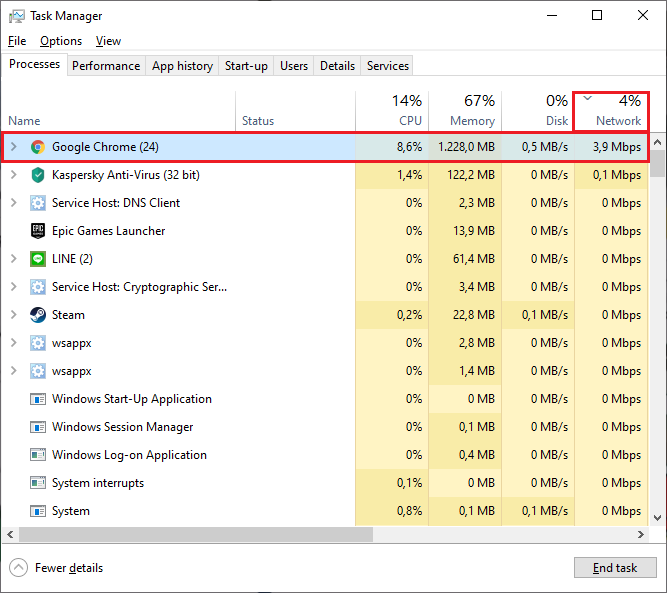Click the End task button
667x593 pixels.
point(615,568)
